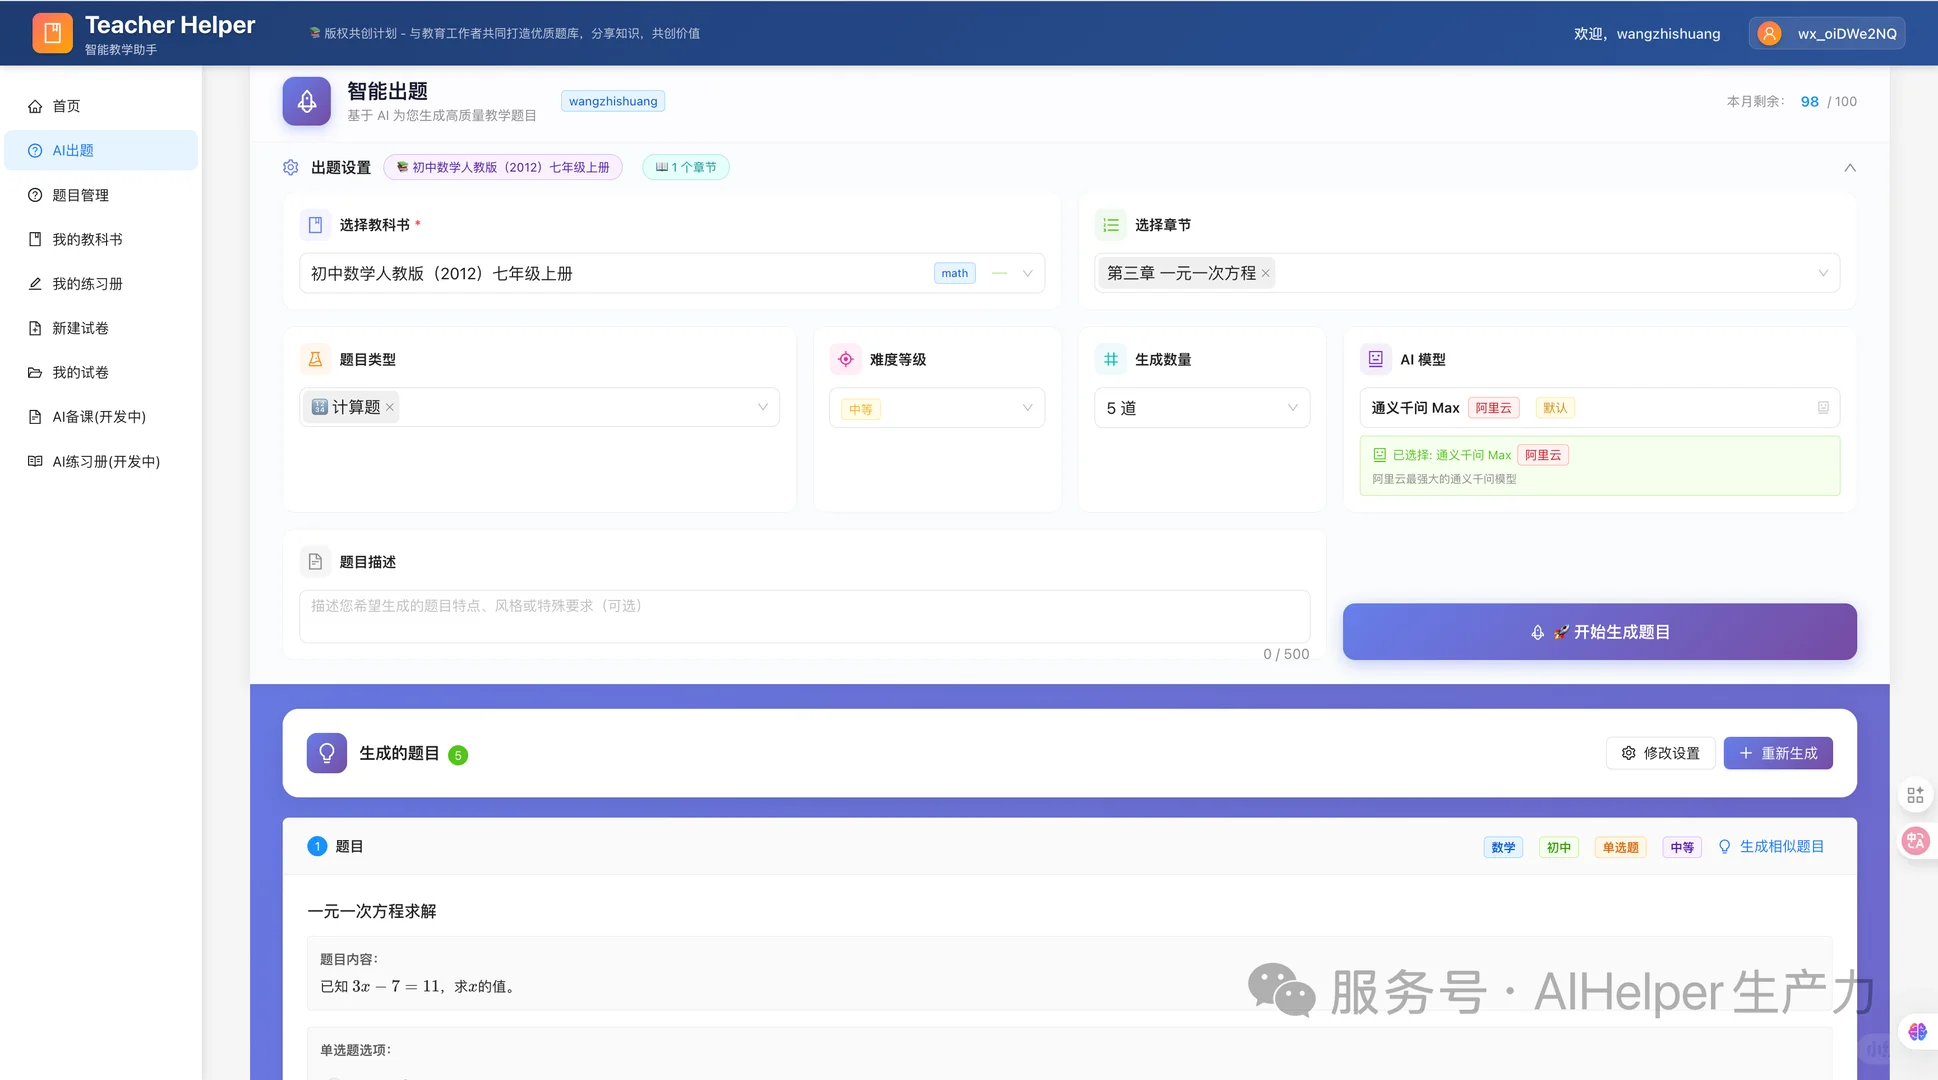The image size is (1938, 1080).
Task: Click the Teacher Helper logo icon
Action: tap(52, 32)
